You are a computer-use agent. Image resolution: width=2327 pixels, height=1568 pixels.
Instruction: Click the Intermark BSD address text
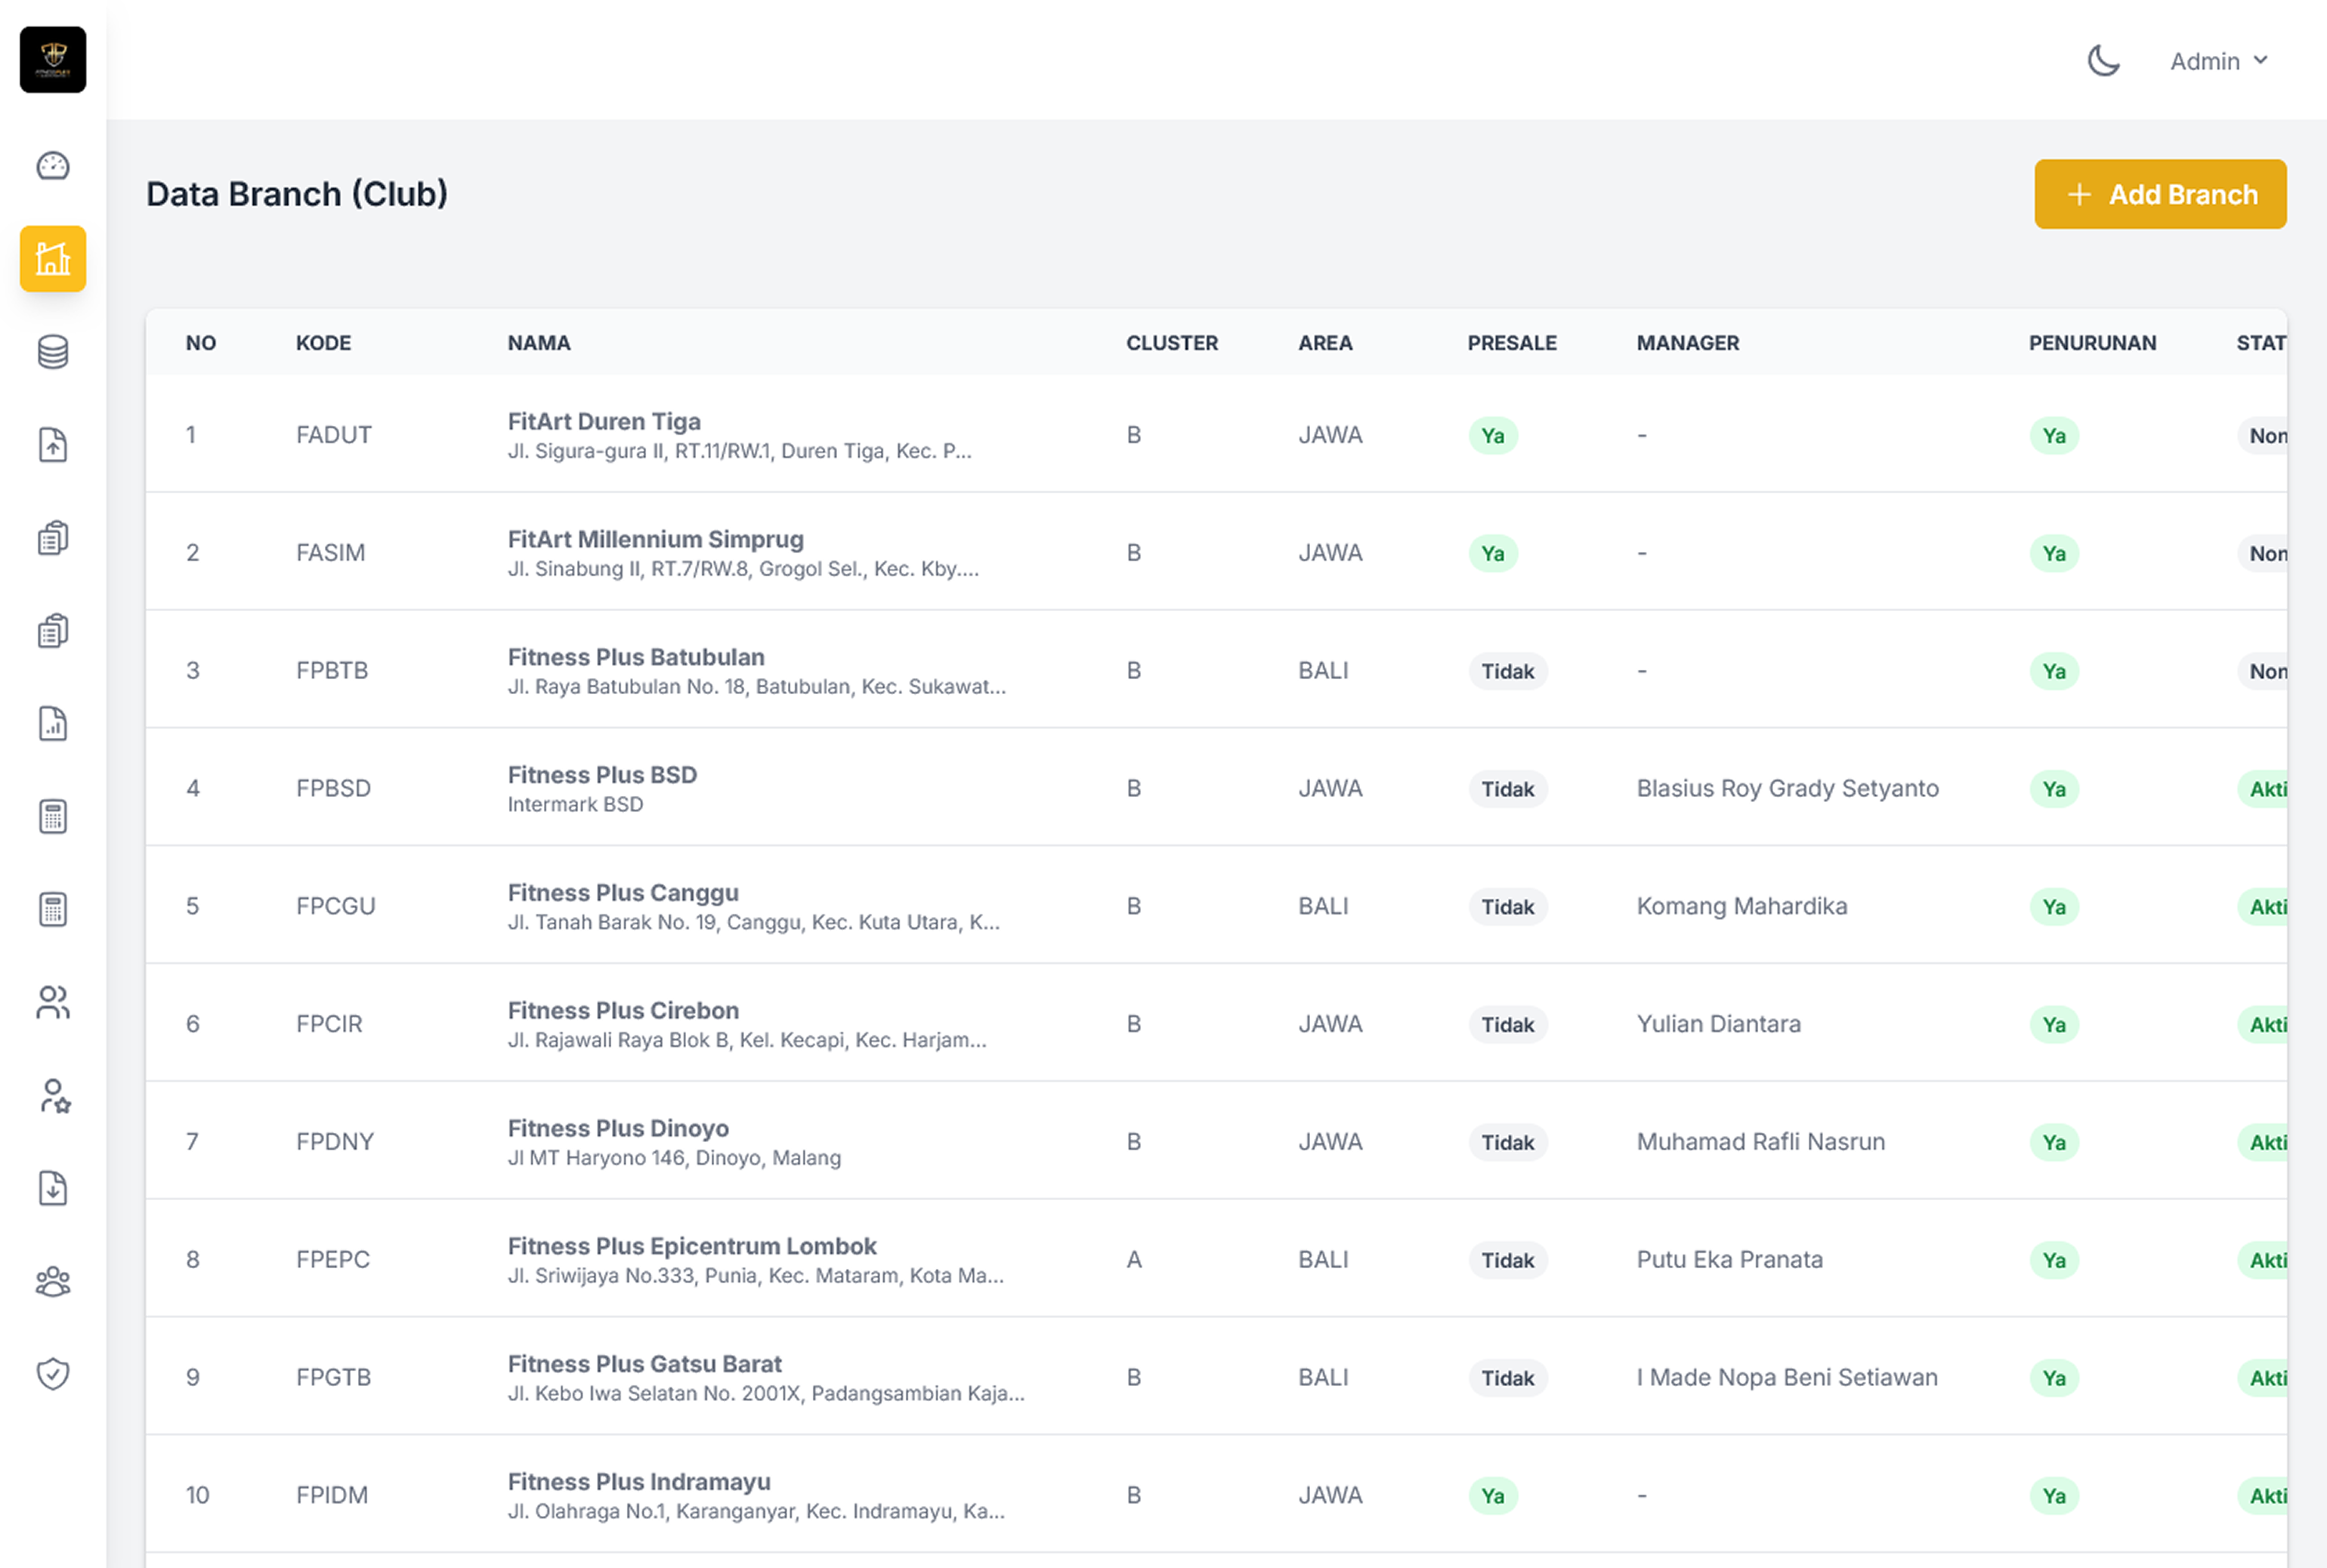575,805
